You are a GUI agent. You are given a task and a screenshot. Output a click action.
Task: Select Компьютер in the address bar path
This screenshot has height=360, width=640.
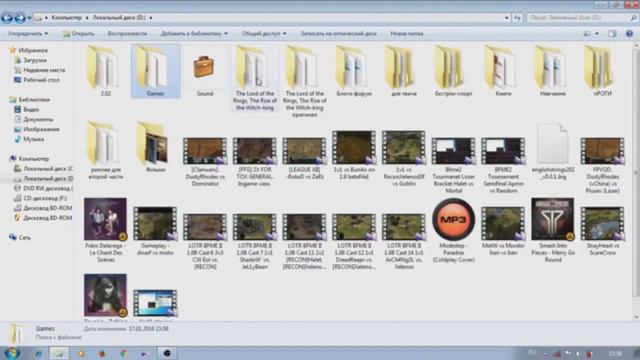(x=67, y=18)
